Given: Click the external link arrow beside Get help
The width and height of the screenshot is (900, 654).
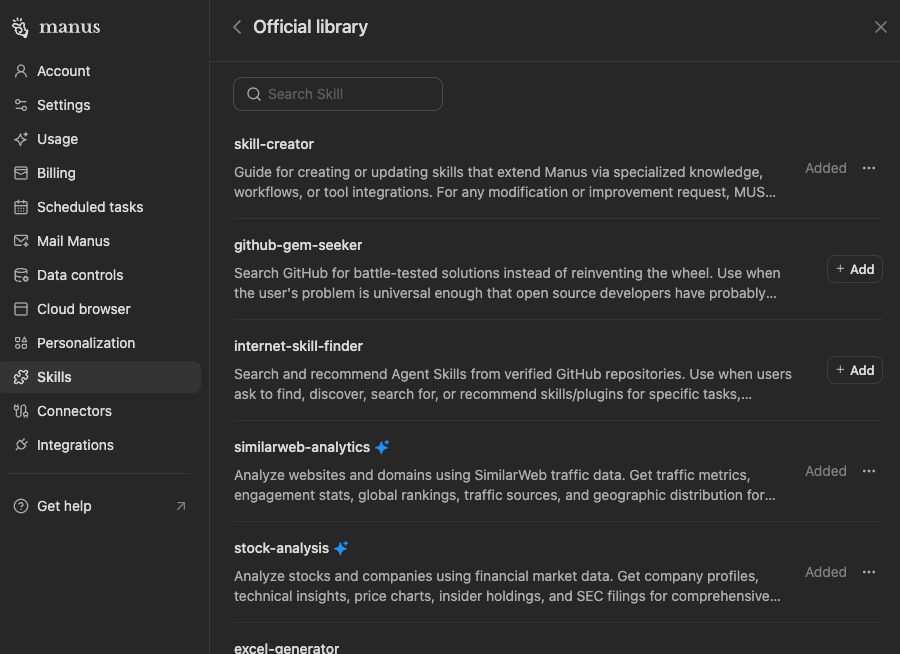Looking at the screenshot, I should tap(181, 506).
